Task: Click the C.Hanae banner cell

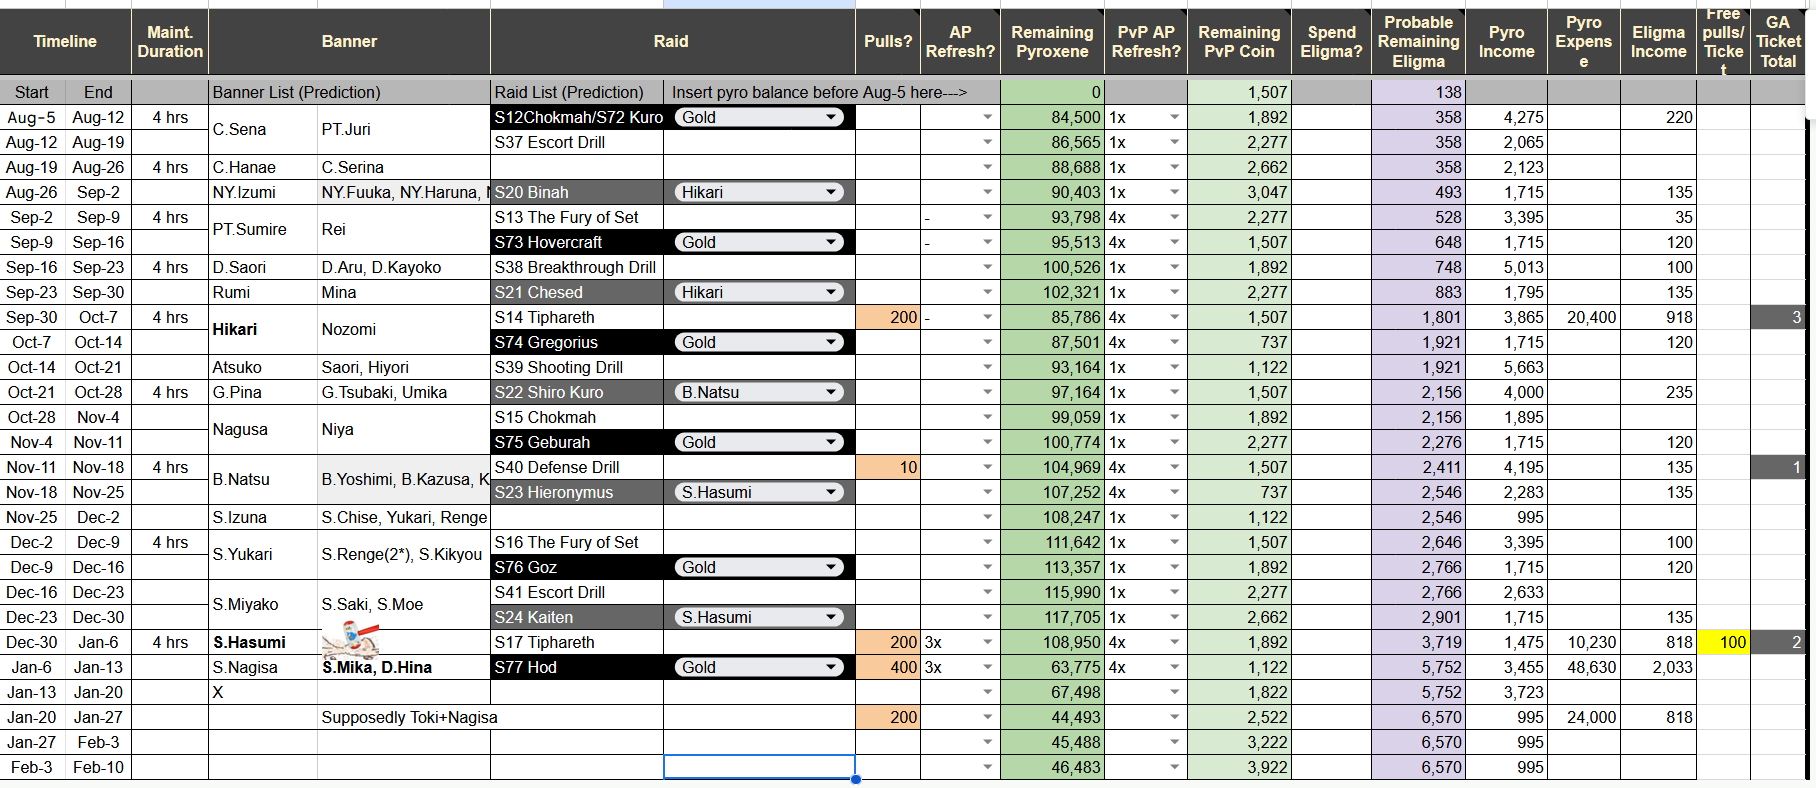Action: coord(263,167)
